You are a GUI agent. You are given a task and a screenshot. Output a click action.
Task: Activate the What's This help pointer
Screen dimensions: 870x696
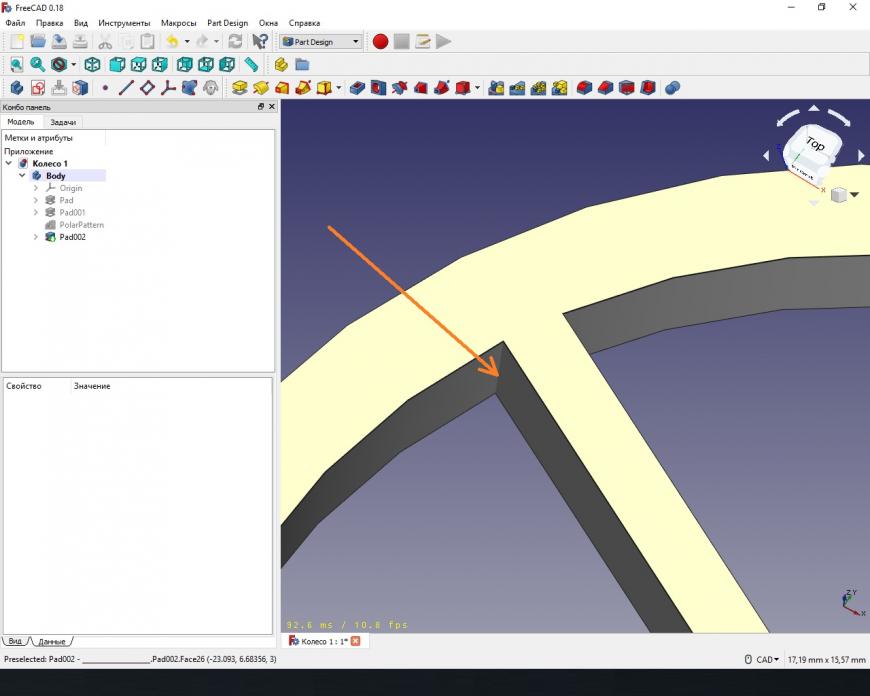260,42
